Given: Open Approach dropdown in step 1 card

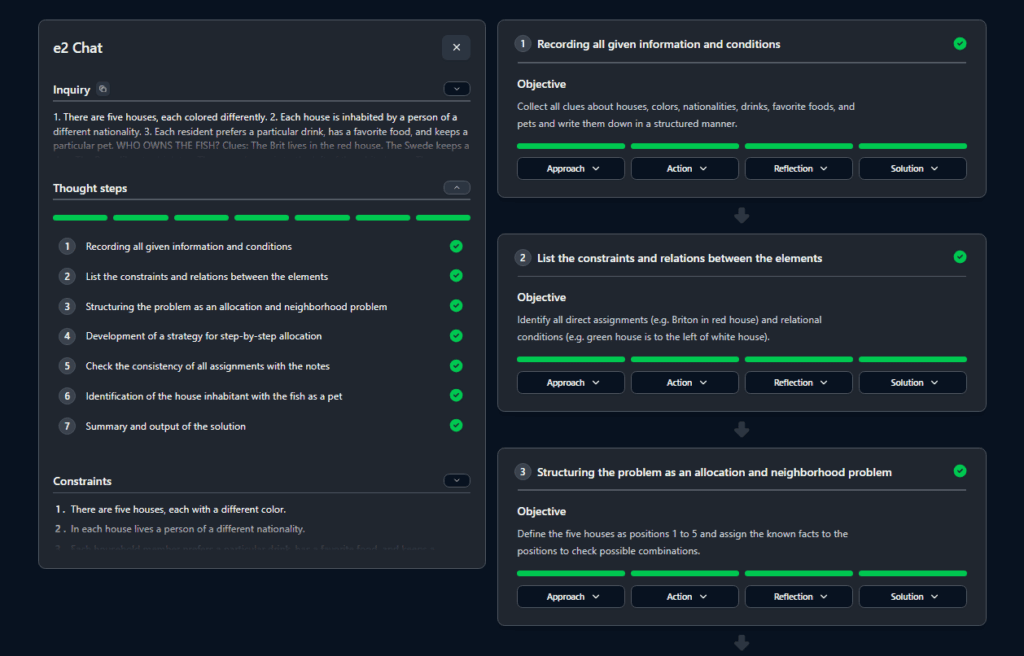Looking at the screenshot, I should (571, 169).
